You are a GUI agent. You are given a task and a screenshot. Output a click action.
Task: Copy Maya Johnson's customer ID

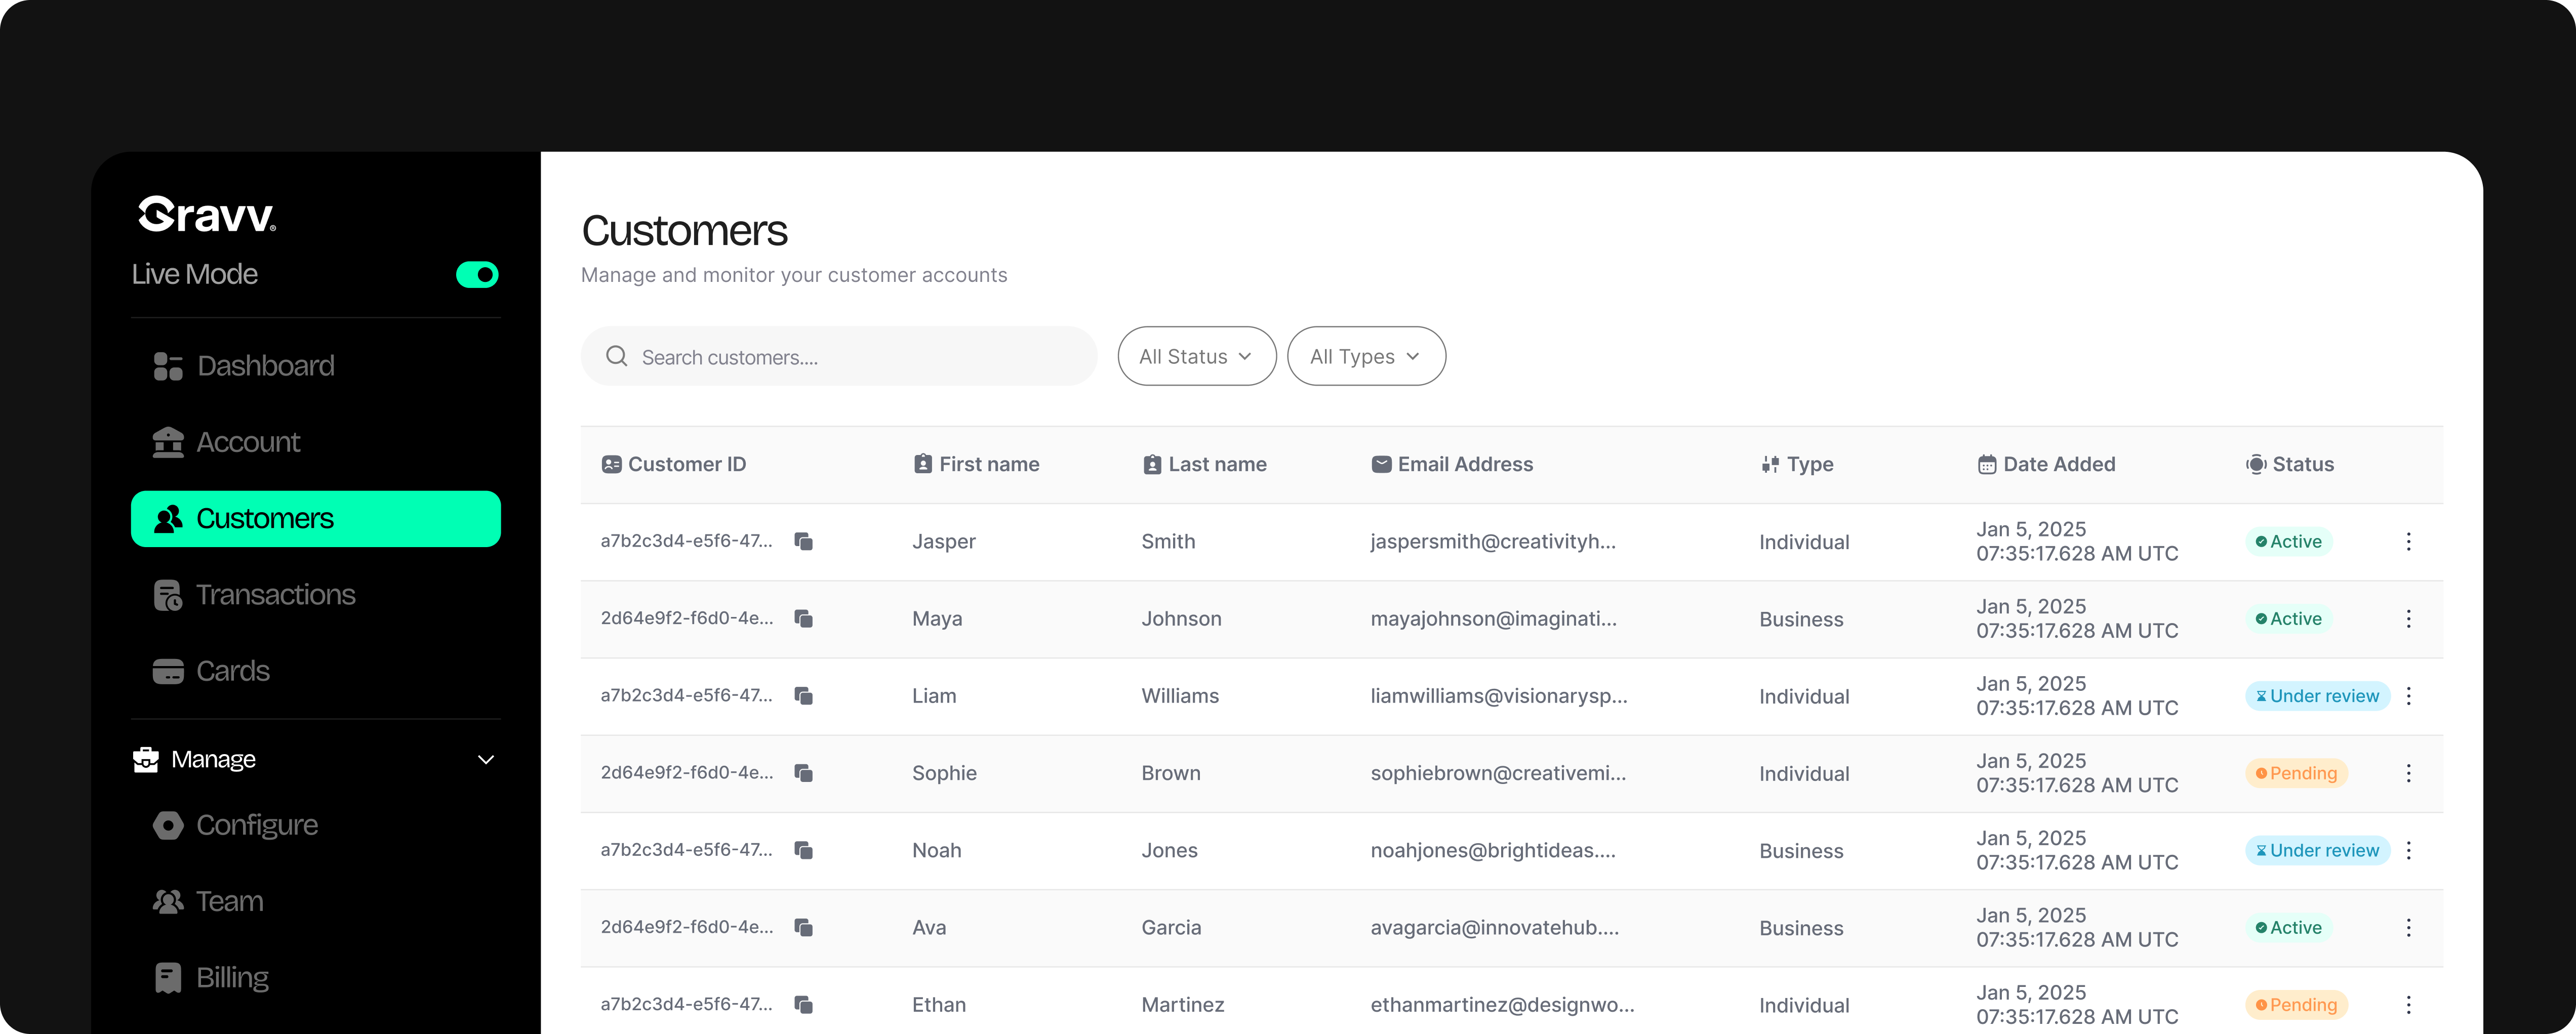click(x=803, y=618)
